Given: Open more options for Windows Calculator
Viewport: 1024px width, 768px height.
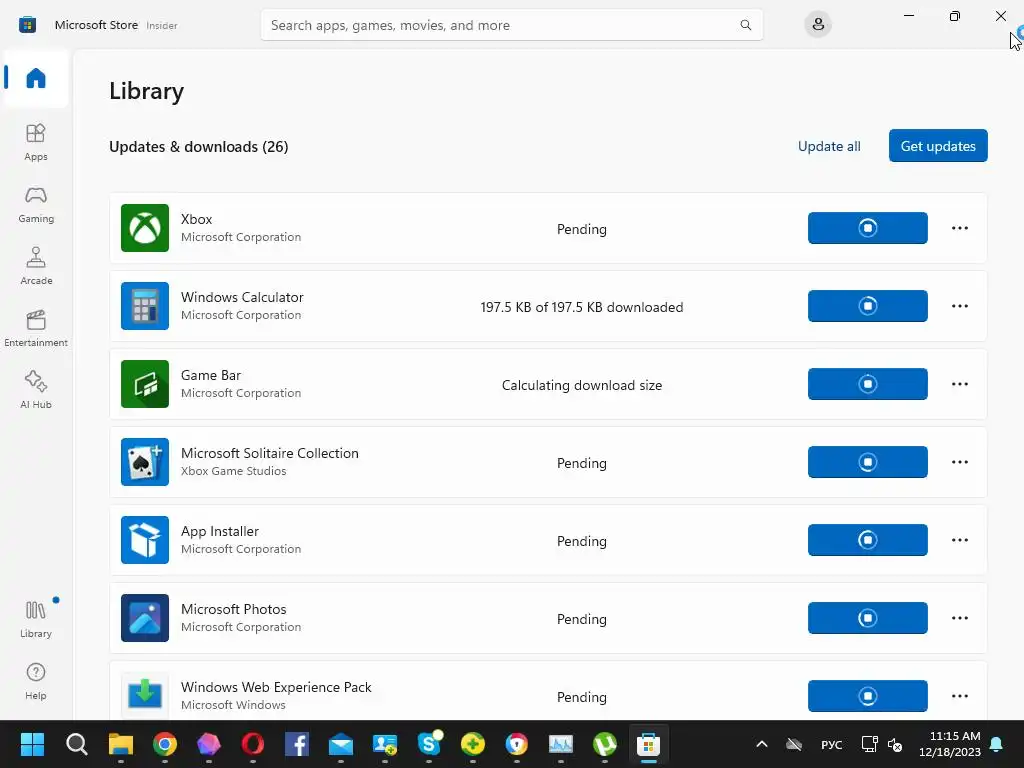Looking at the screenshot, I should click(959, 306).
